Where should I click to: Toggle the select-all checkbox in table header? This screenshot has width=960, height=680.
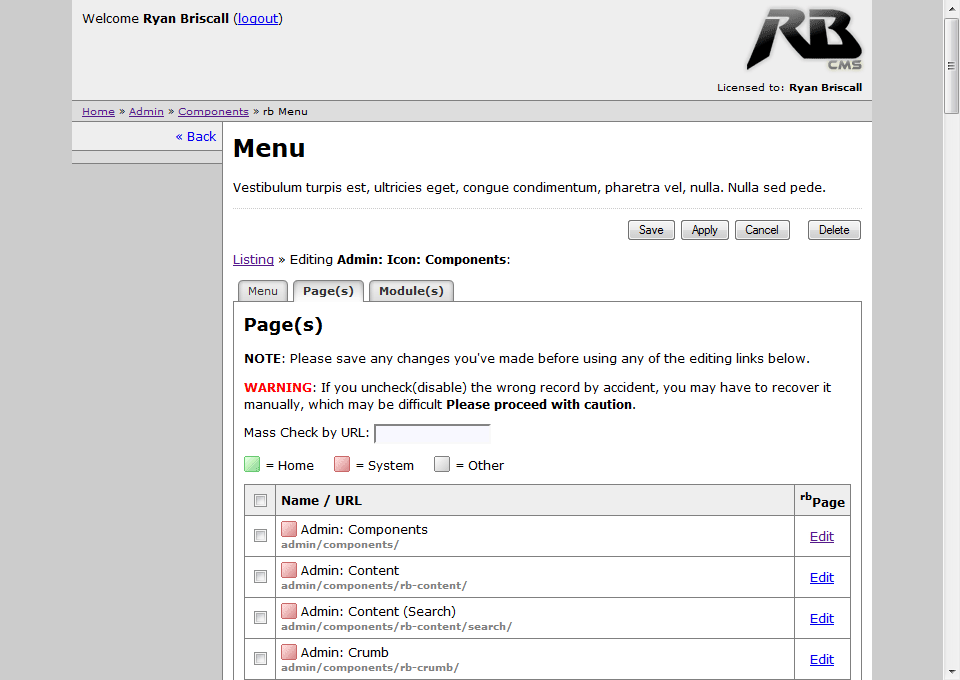click(x=260, y=500)
